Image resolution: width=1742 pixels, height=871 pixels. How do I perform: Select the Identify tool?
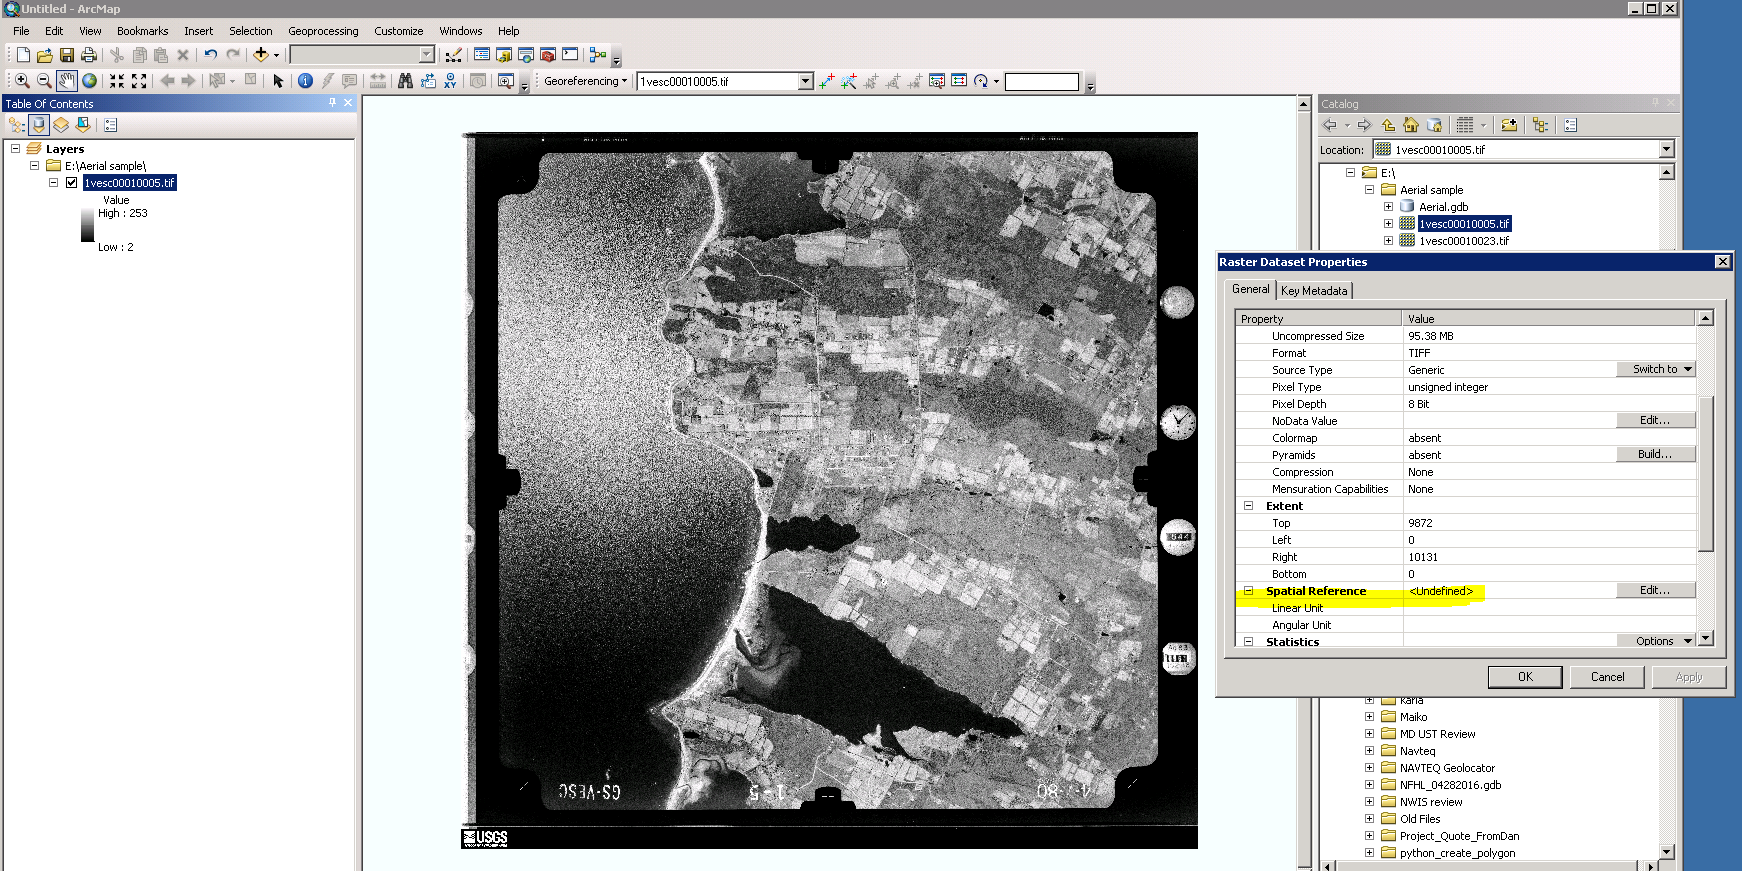coord(305,81)
